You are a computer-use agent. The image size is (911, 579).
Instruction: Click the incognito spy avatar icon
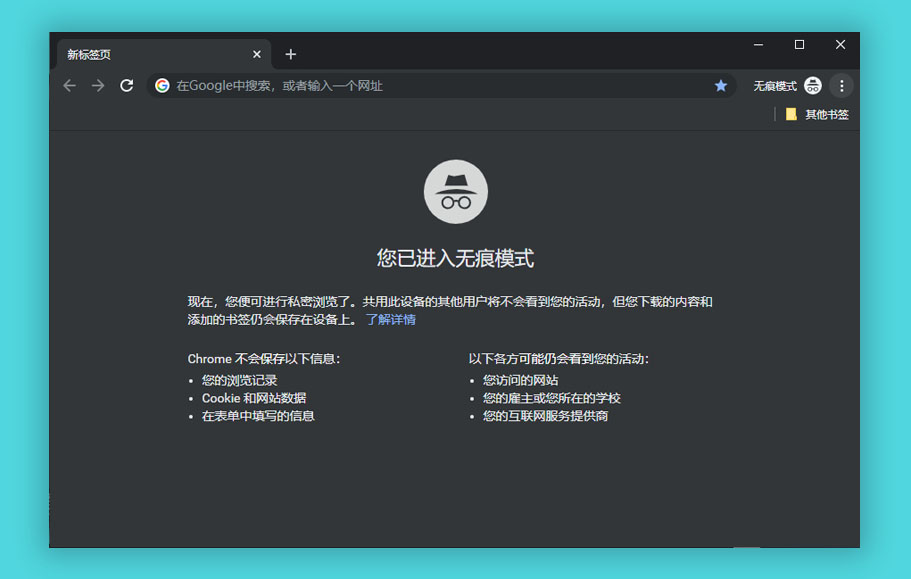click(813, 85)
